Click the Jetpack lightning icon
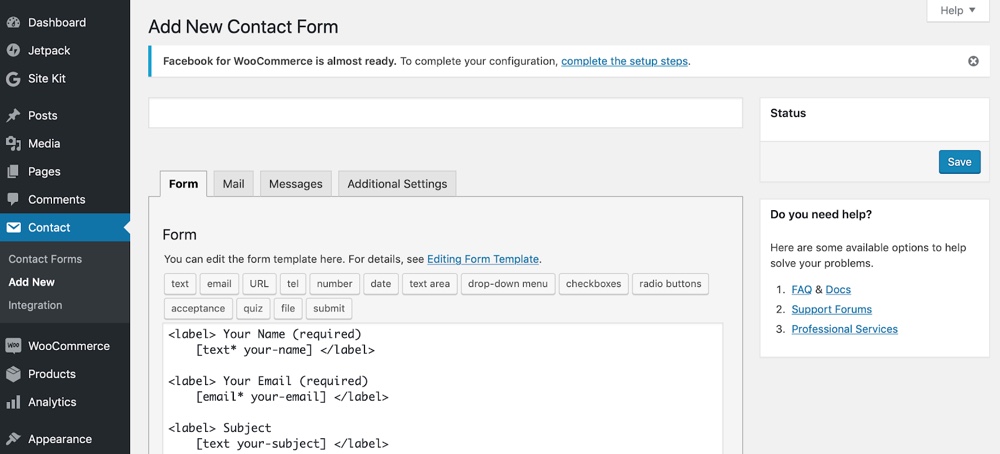Screen dimensions: 1000x454 coord(13,50)
